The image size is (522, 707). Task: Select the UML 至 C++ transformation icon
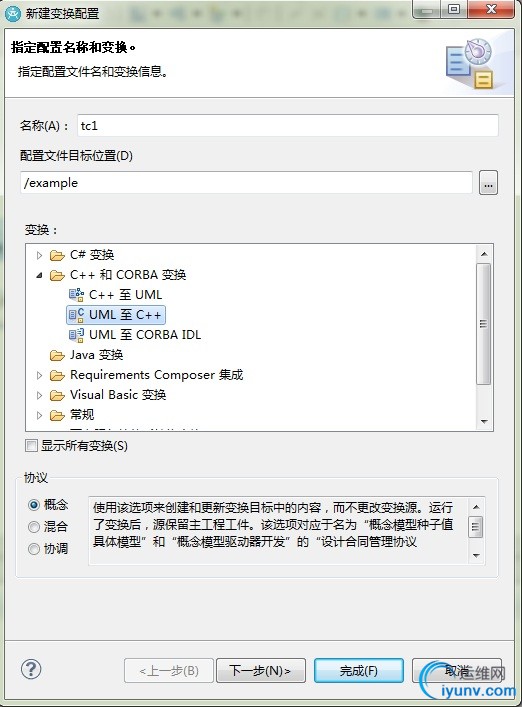click(x=76, y=315)
